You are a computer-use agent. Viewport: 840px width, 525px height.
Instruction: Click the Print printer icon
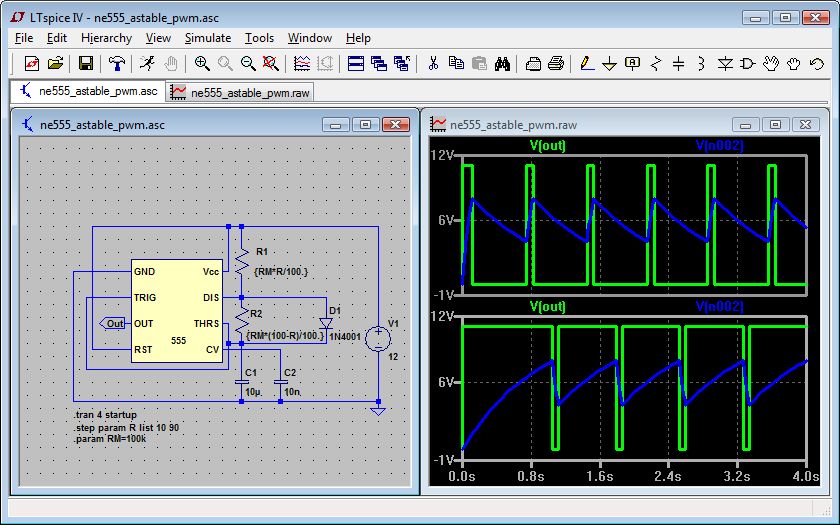click(x=556, y=64)
